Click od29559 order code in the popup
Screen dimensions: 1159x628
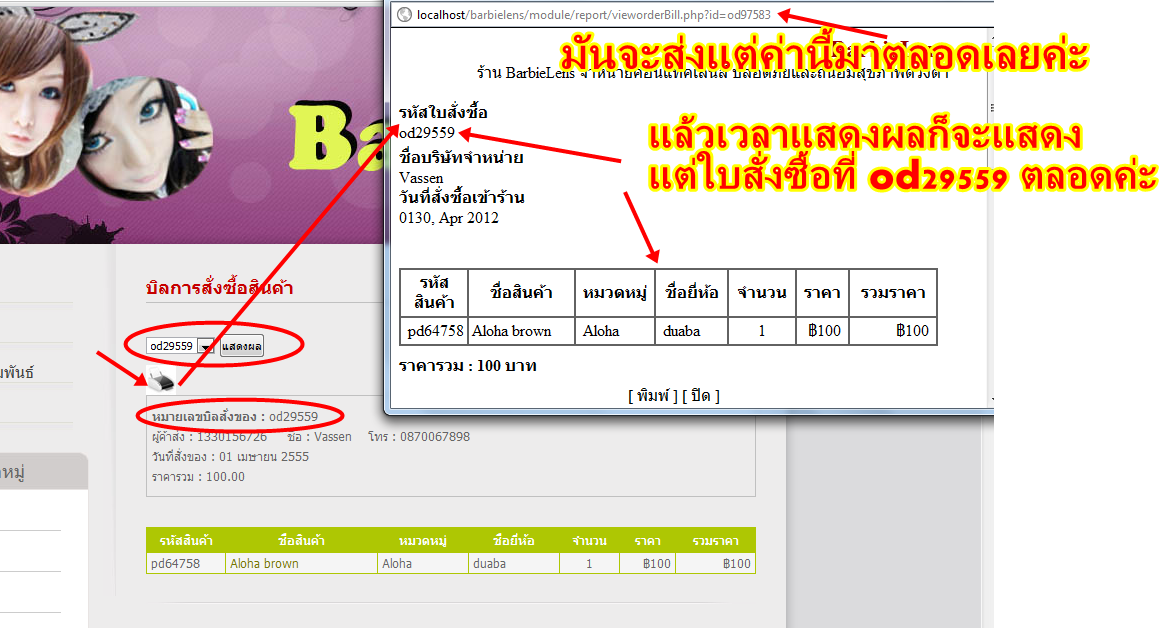pyautogui.click(x=426, y=133)
